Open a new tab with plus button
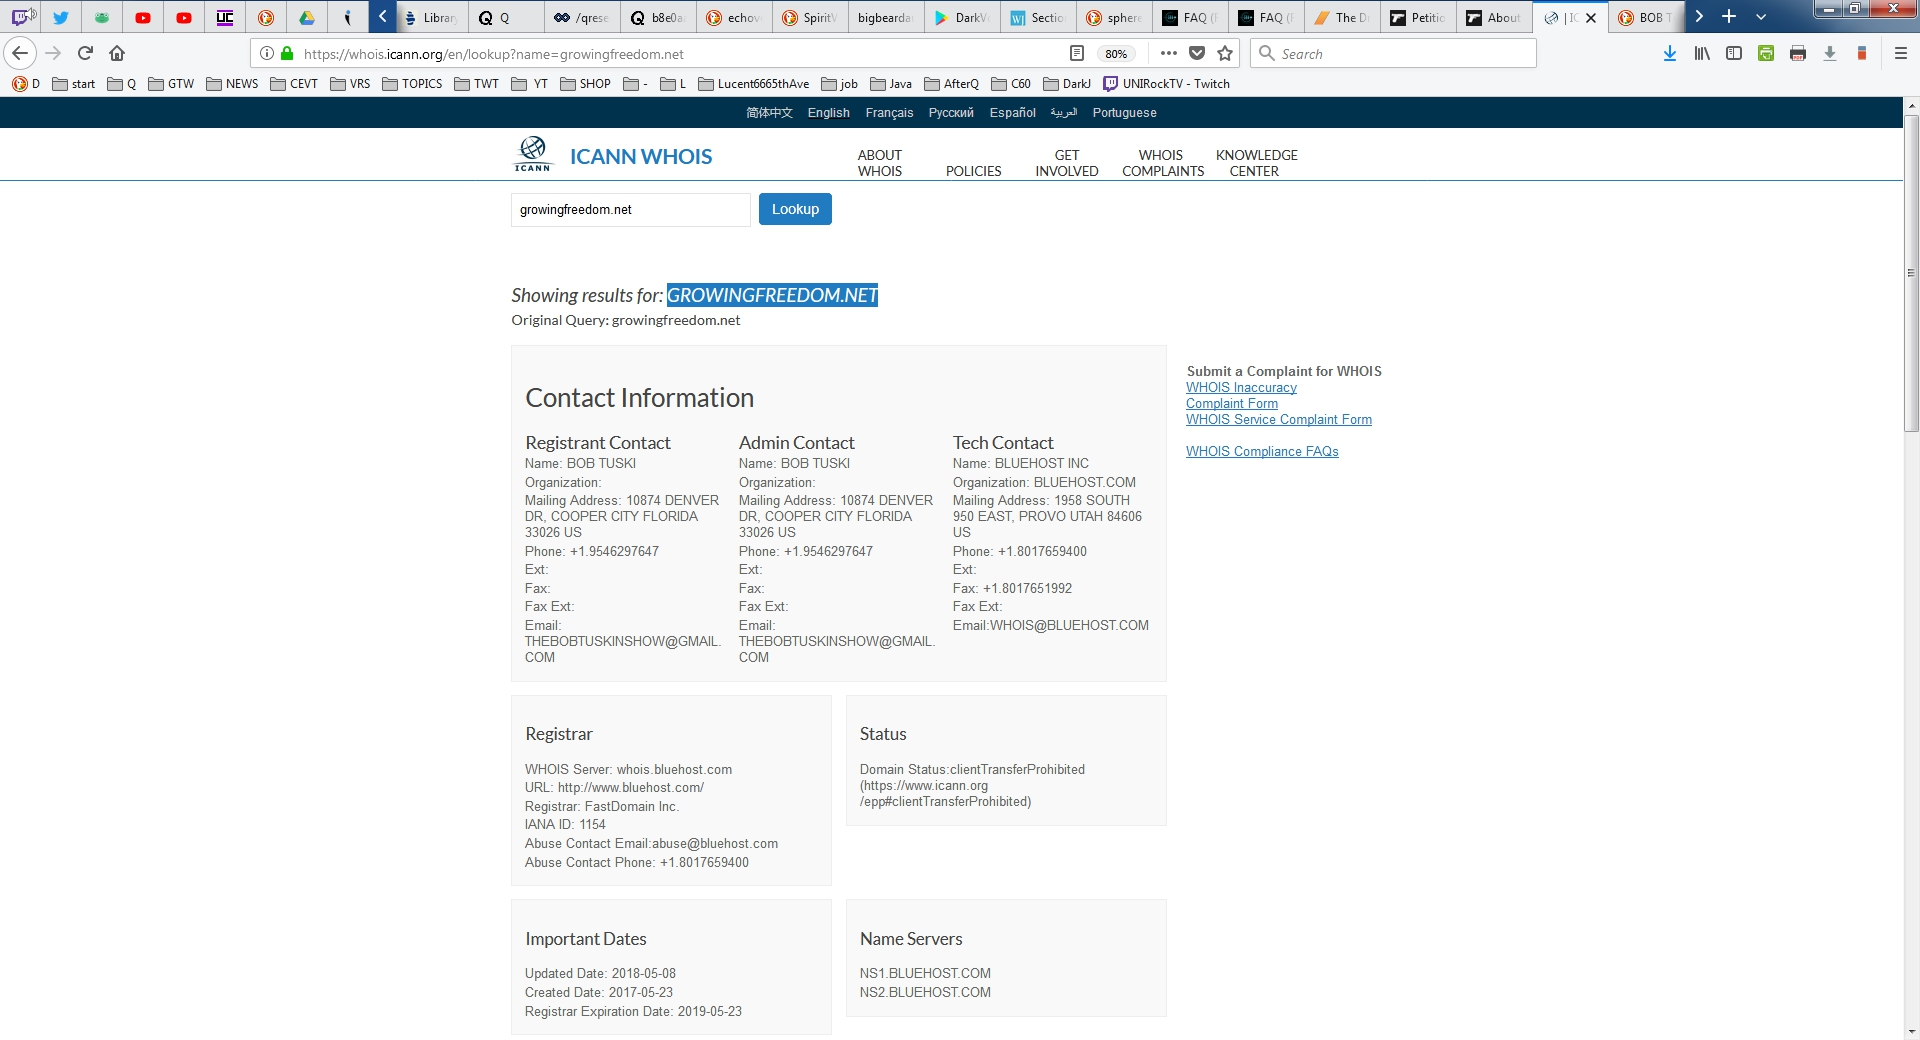1920x1040 pixels. 1729,17
